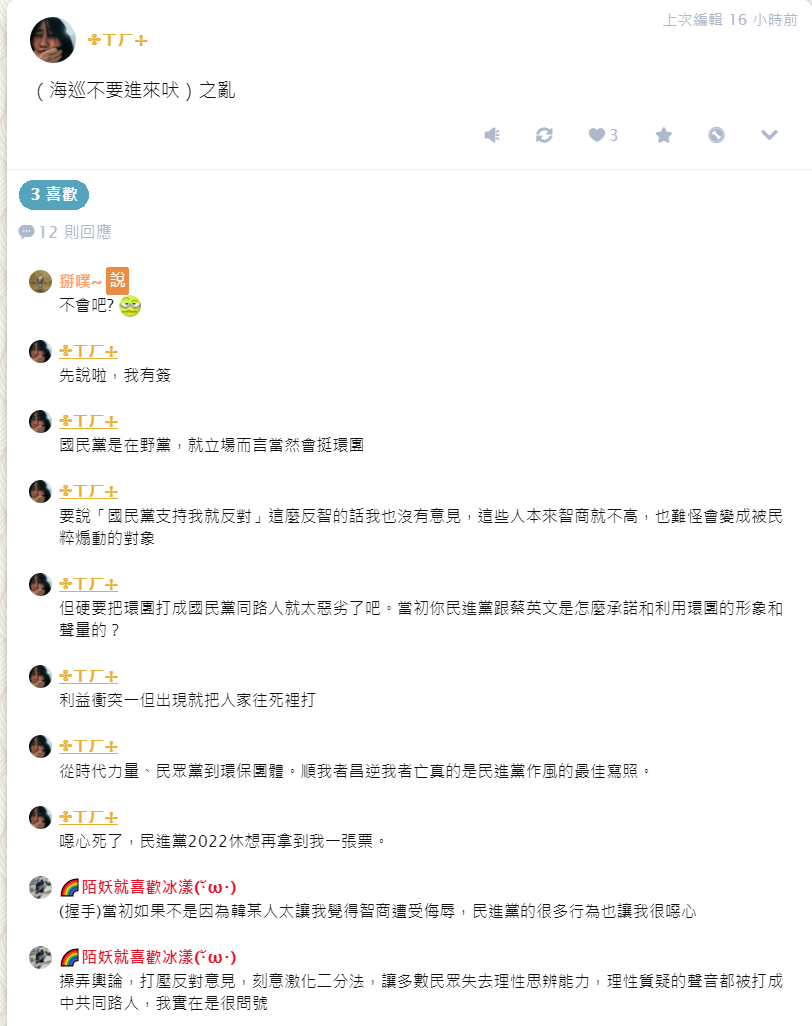Click the 上次編輯 16 小時前 timestamp
Image resolution: width=812 pixels, height=1026 pixels.
click(x=730, y=20)
